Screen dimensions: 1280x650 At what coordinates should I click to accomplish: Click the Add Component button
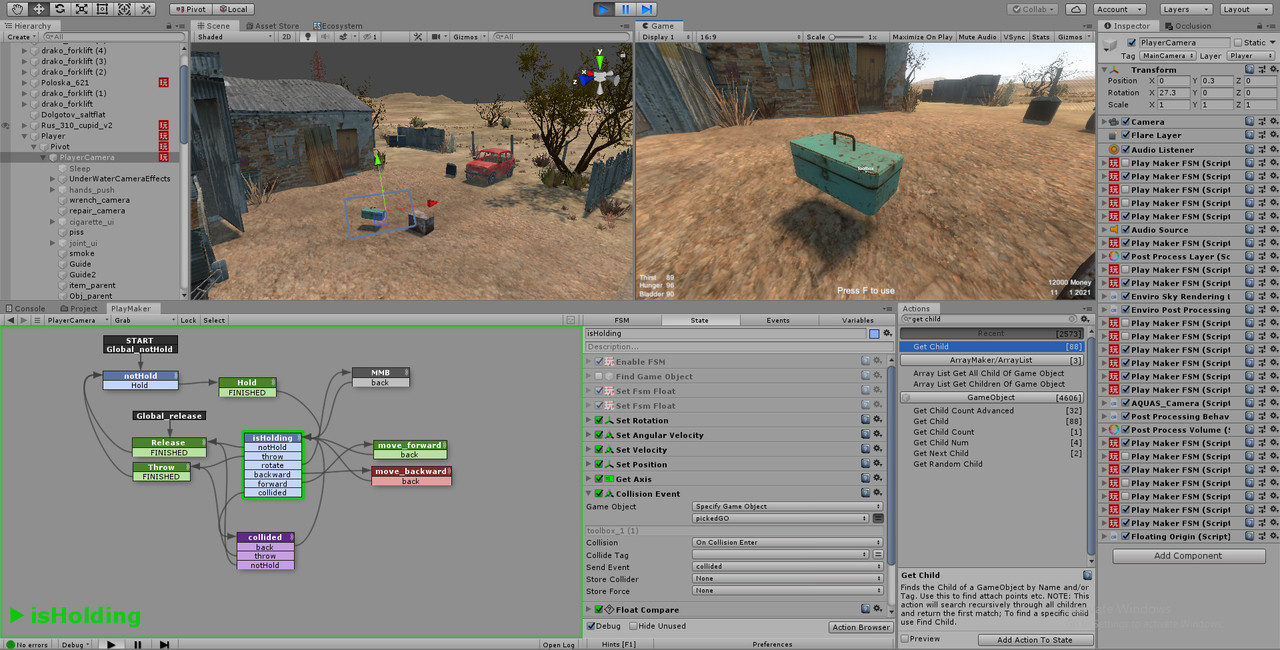pyautogui.click(x=1188, y=556)
